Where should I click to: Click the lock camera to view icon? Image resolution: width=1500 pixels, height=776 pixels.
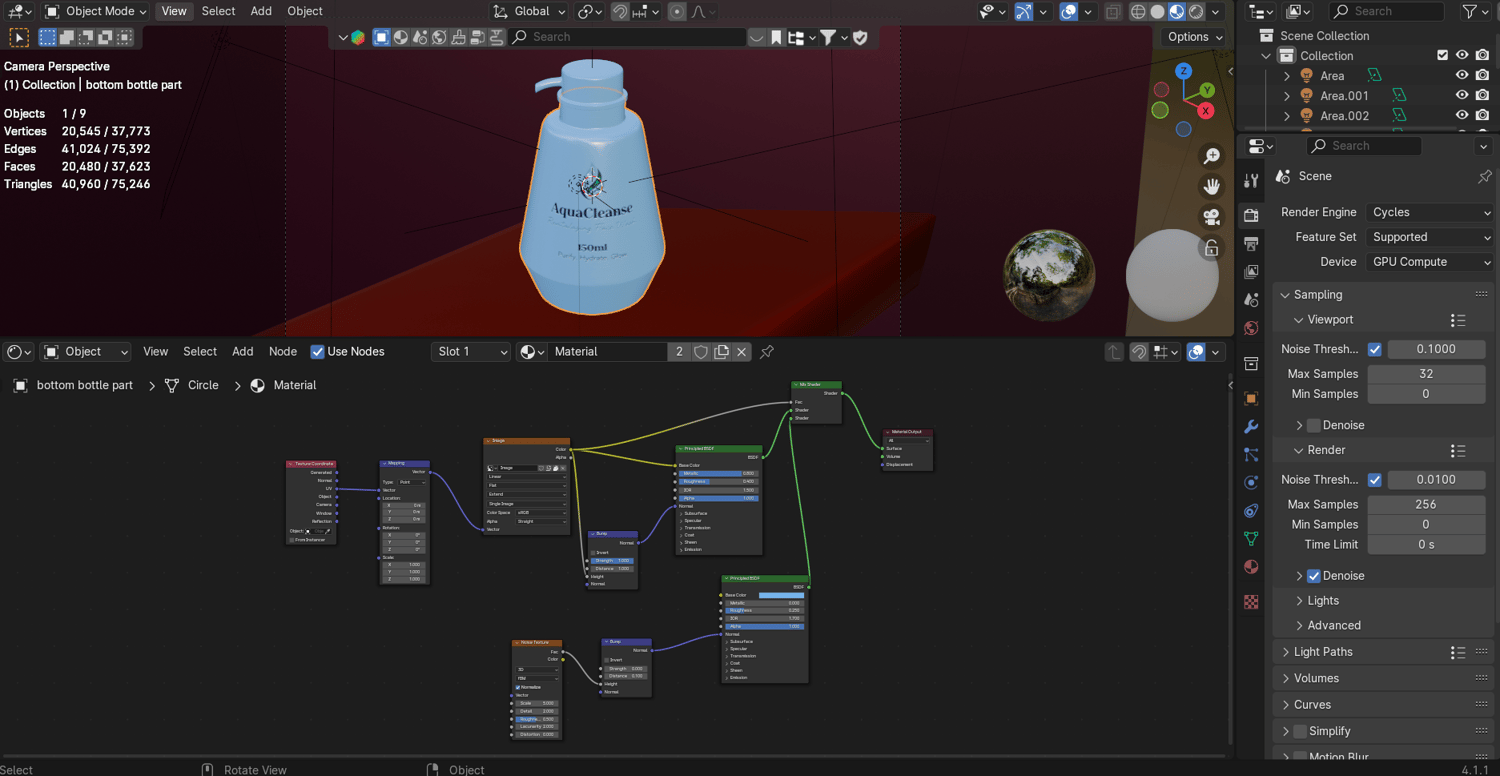tap(1211, 247)
